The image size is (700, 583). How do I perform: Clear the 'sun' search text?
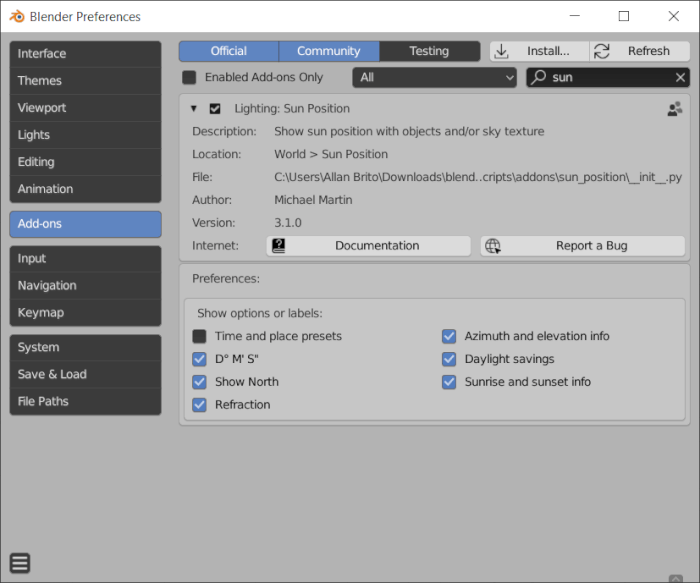tap(680, 77)
